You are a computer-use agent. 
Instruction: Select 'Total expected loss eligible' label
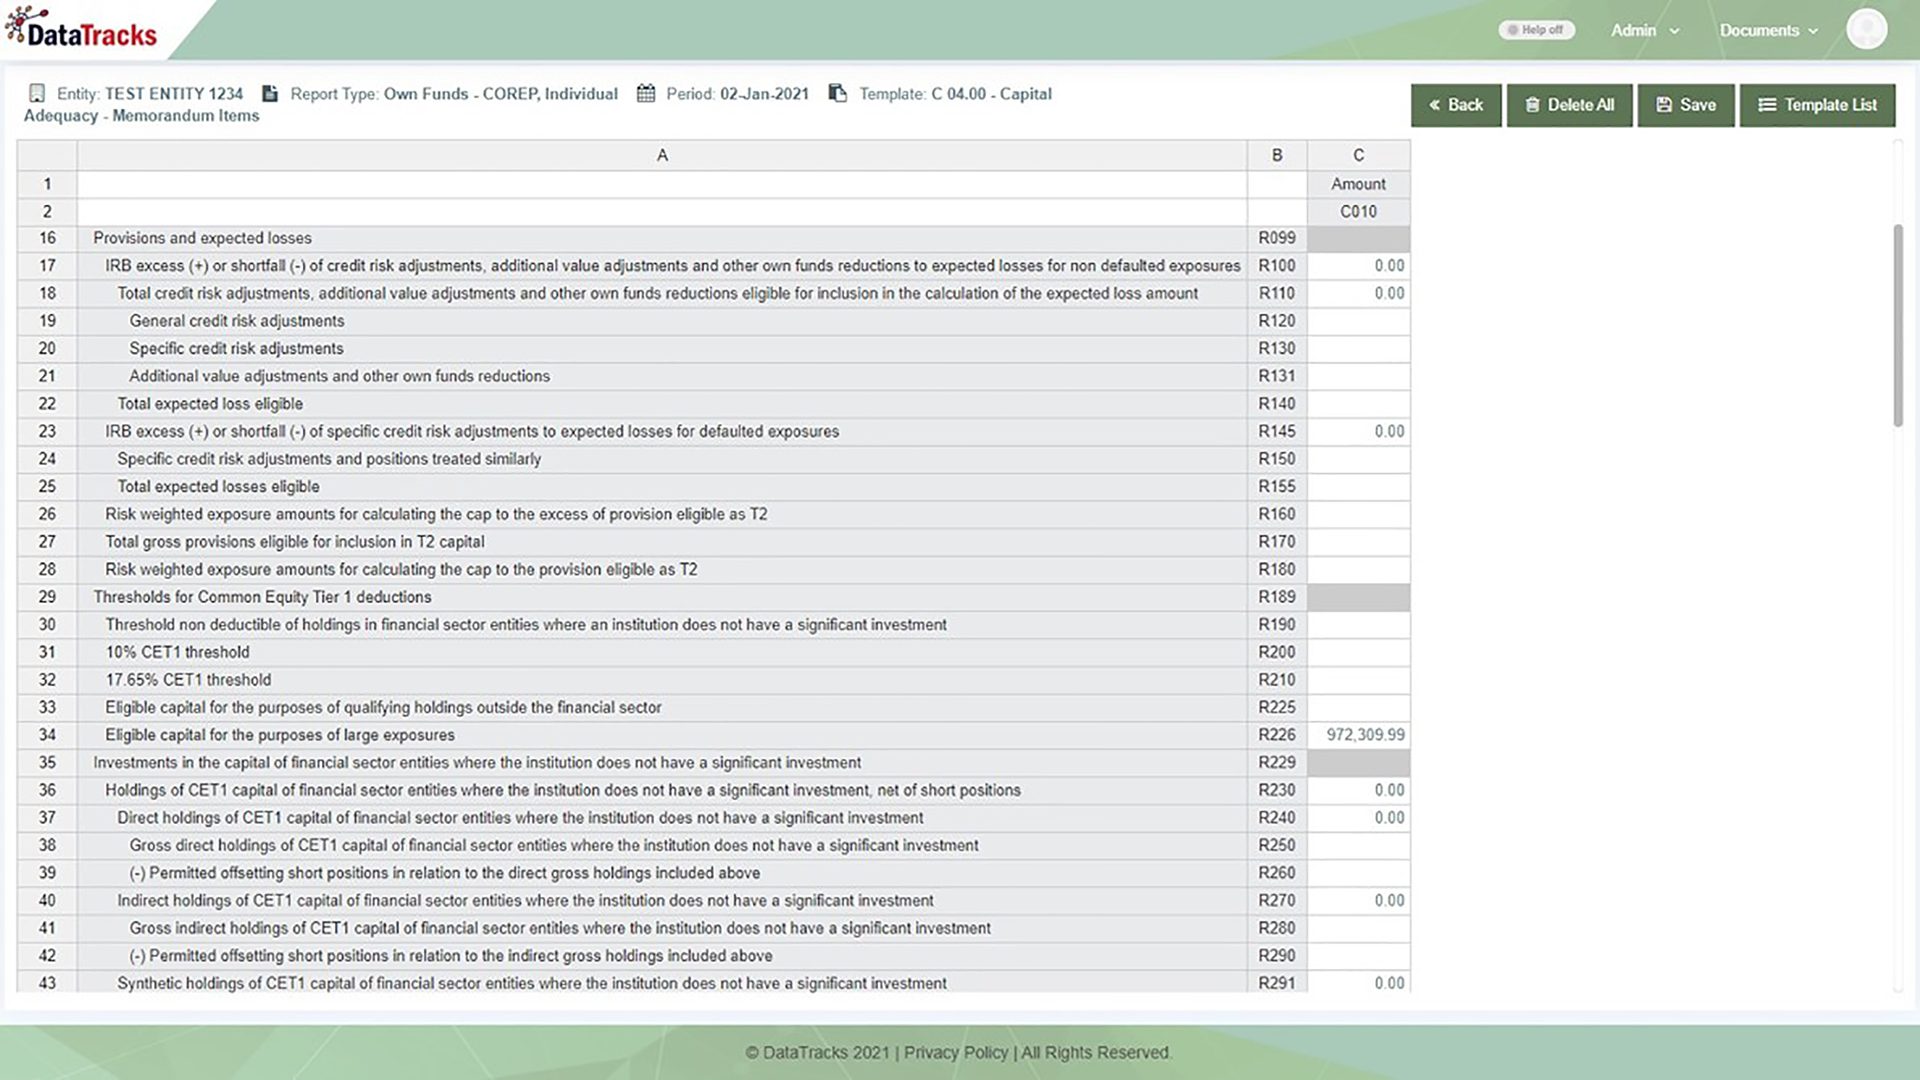pyautogui.click(x=210, y=404)
